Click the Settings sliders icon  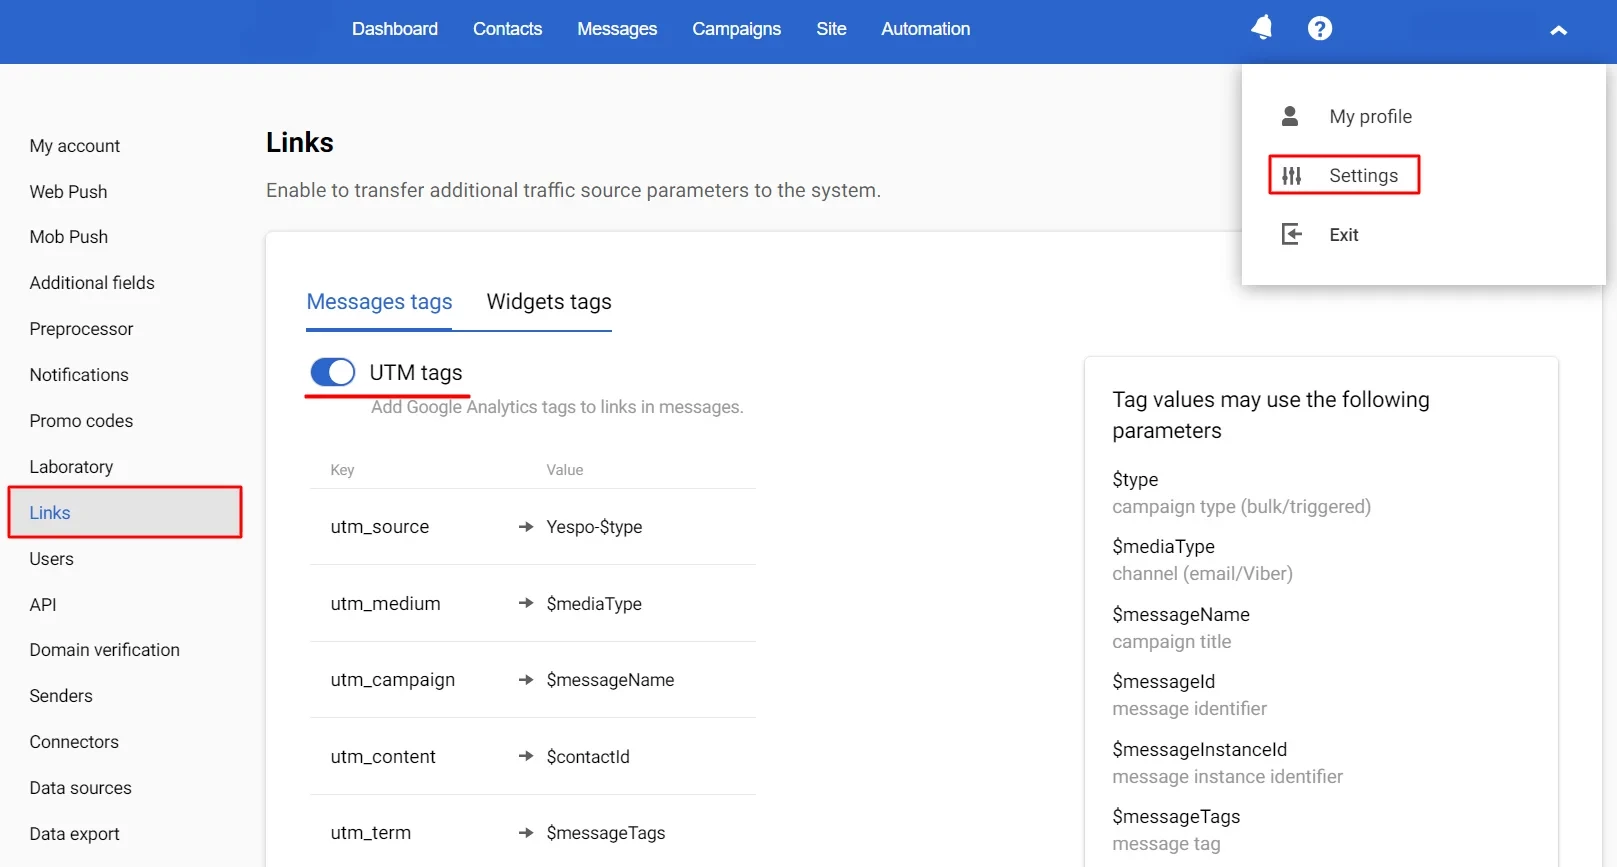pyautogui.click(x=1292, y=176)
